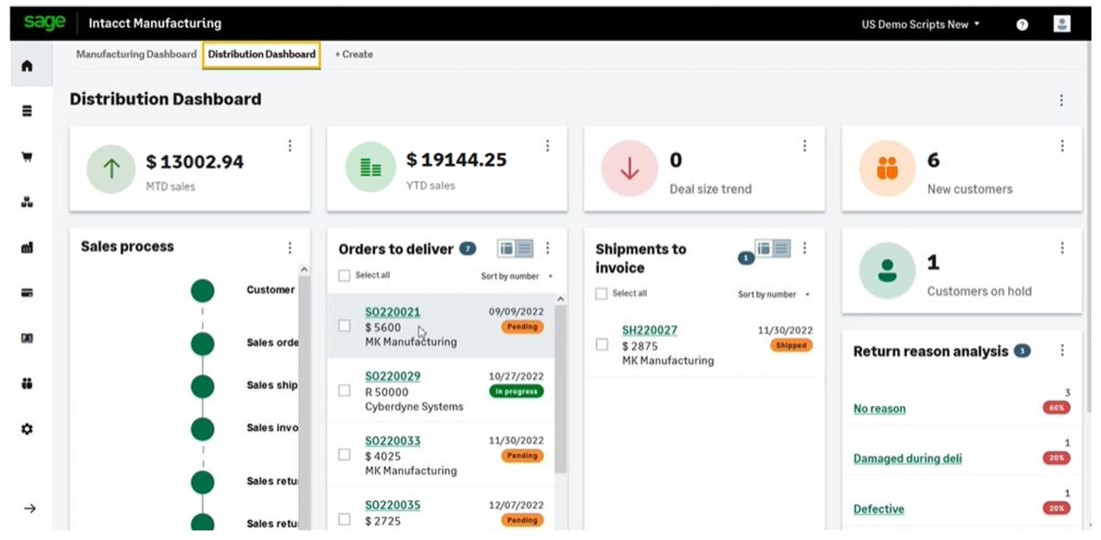Tick the checkbox for shipment SH220027
1101x540 pixels.
click(602, 344)
